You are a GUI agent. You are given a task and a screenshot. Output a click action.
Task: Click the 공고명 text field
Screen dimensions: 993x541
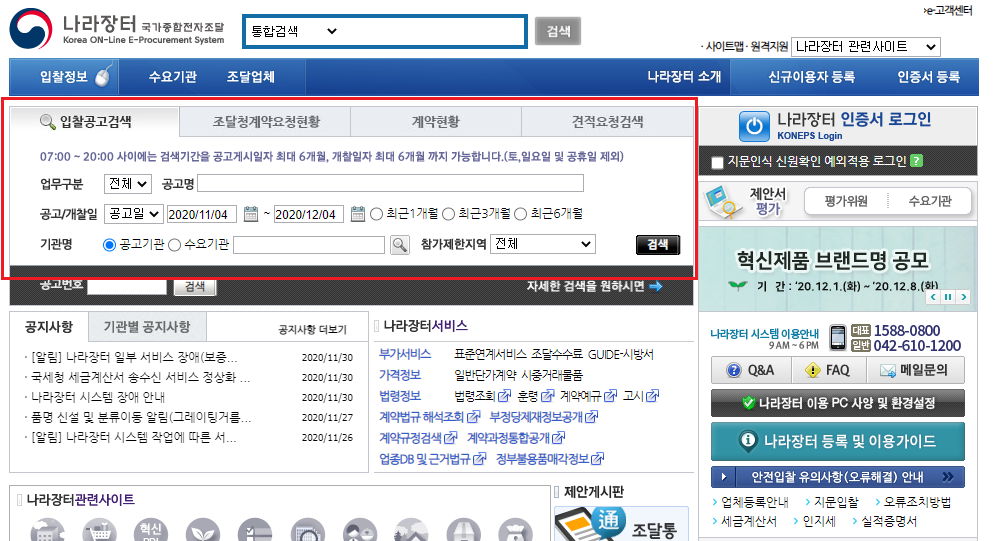[x=391, y=184]
